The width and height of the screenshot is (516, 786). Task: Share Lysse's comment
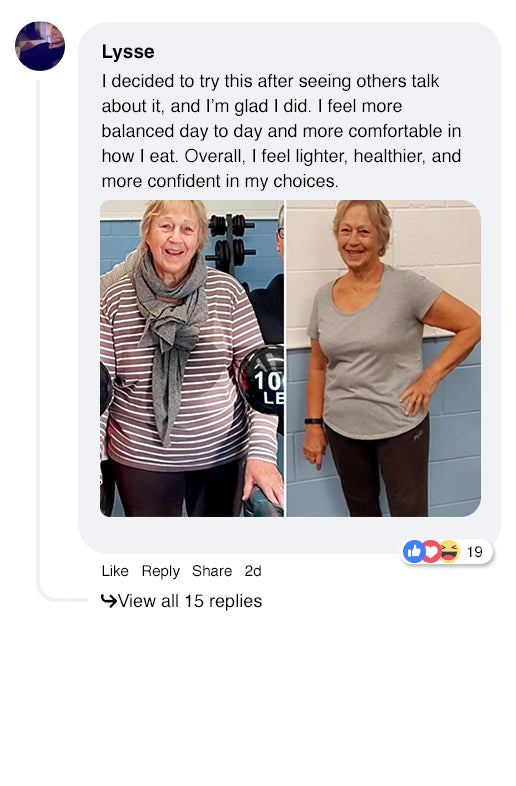click(212, 571)
